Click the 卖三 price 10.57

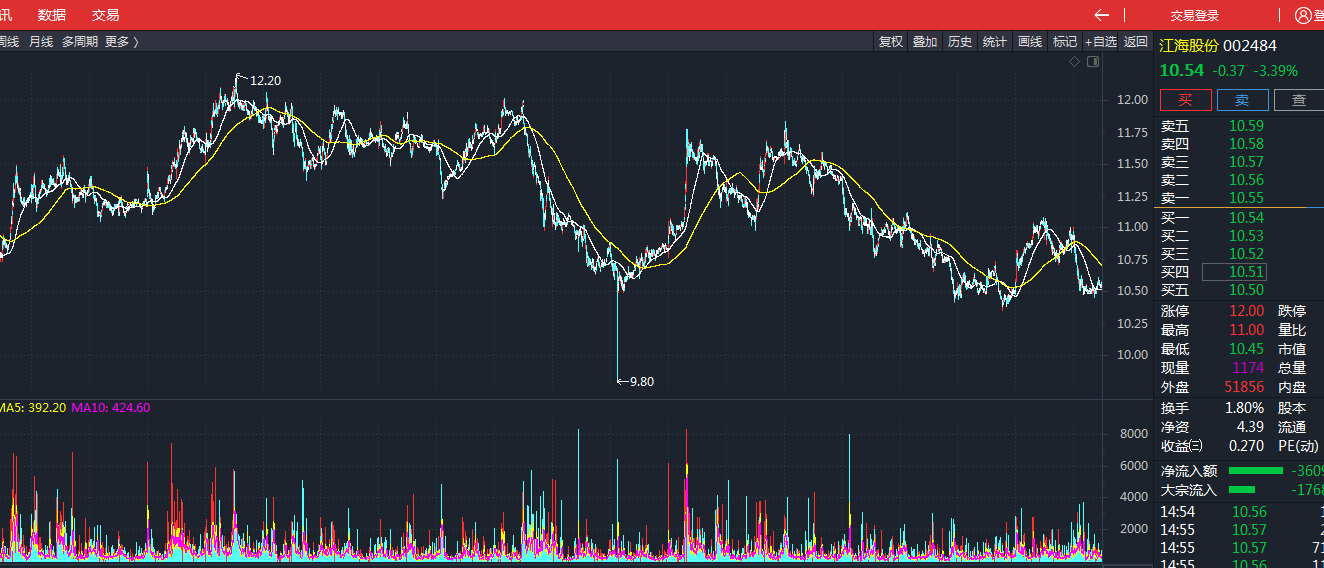[1247, 162]
